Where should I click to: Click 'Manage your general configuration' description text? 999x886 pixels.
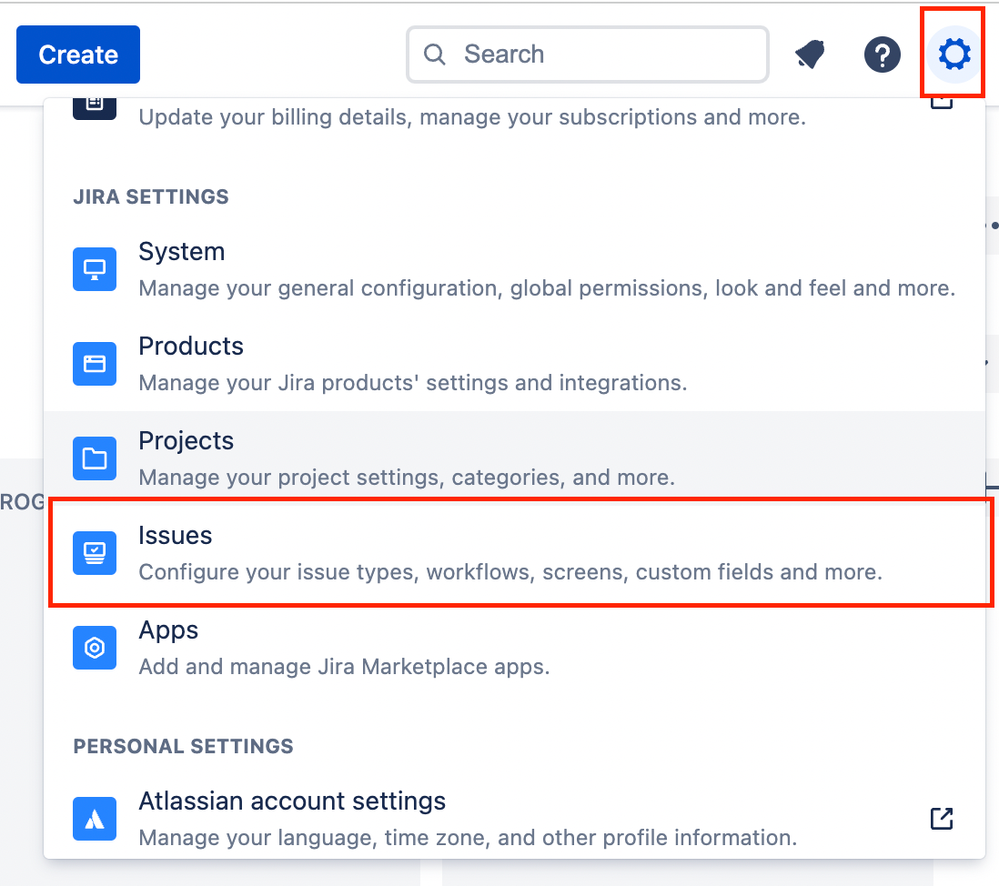tap(547, 288)
